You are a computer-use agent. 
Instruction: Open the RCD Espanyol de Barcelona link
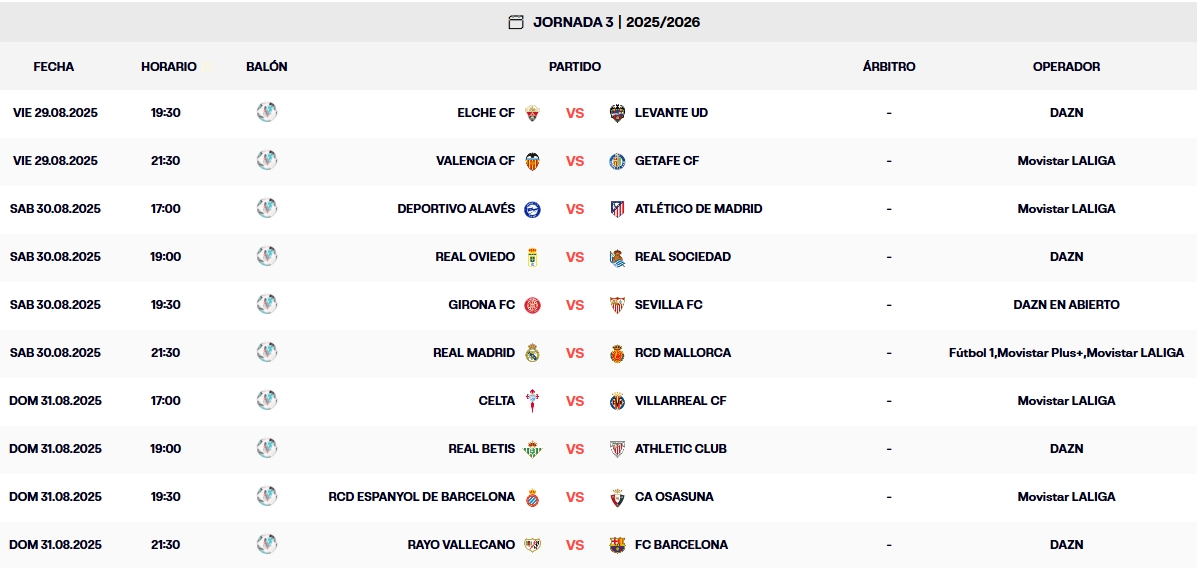421,497
